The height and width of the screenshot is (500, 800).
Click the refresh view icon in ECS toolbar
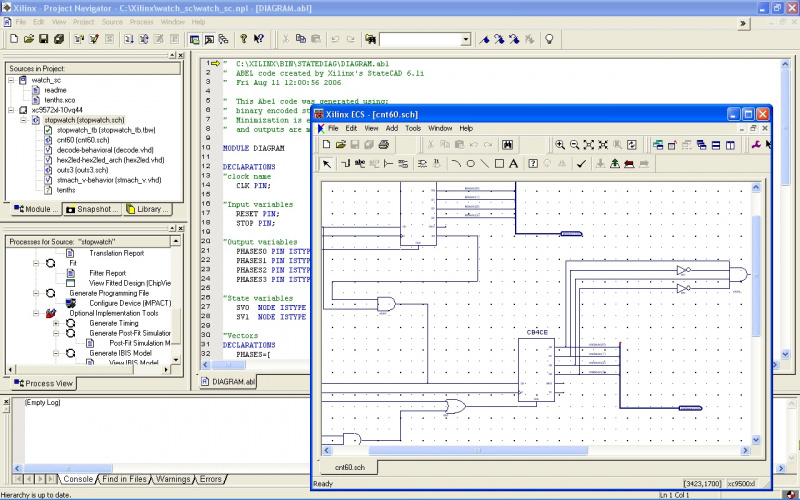tap(632, 145)
